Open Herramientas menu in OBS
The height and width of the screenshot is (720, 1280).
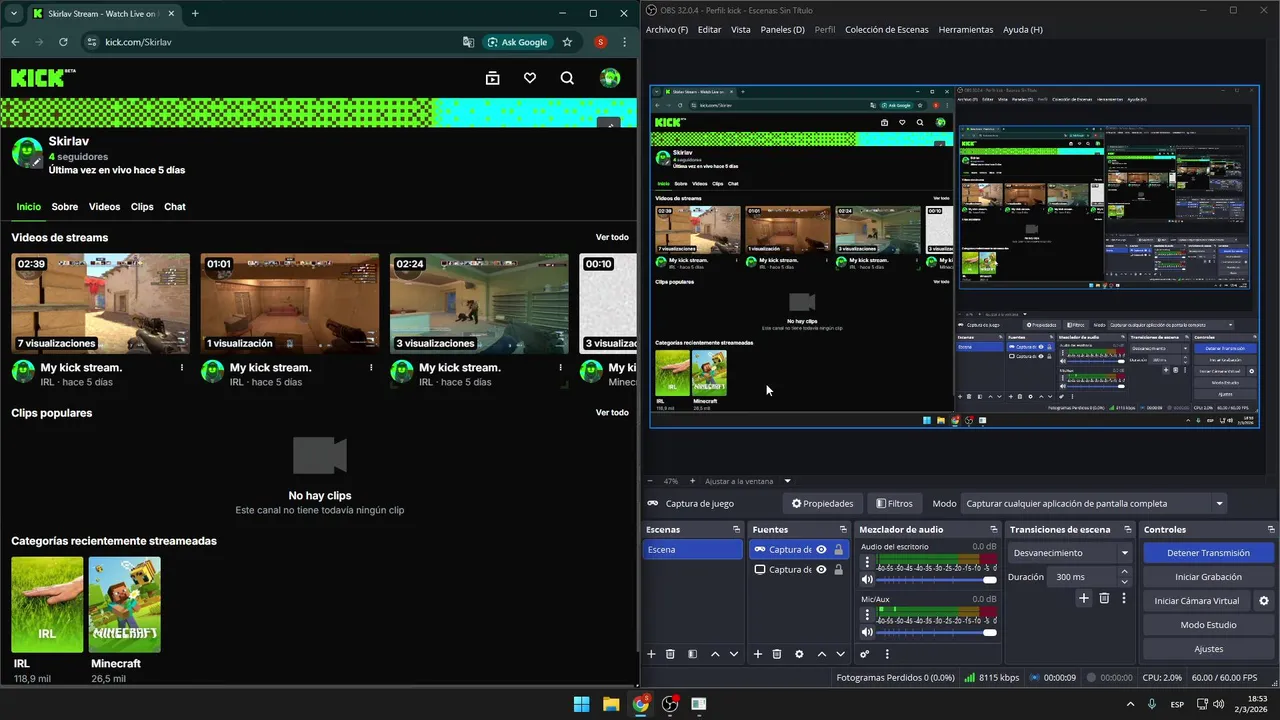pos(966,29)
